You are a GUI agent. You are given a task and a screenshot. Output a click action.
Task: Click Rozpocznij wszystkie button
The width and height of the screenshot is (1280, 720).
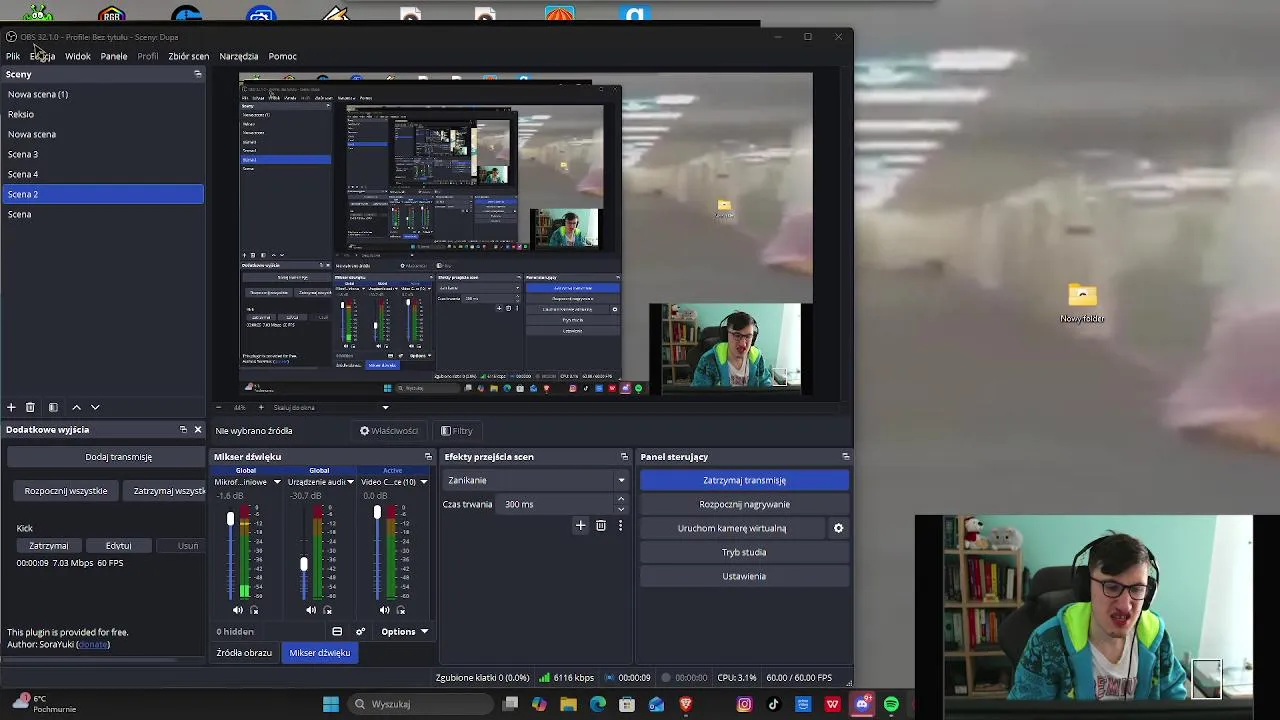pyautogui.click(x=66, y=491)
